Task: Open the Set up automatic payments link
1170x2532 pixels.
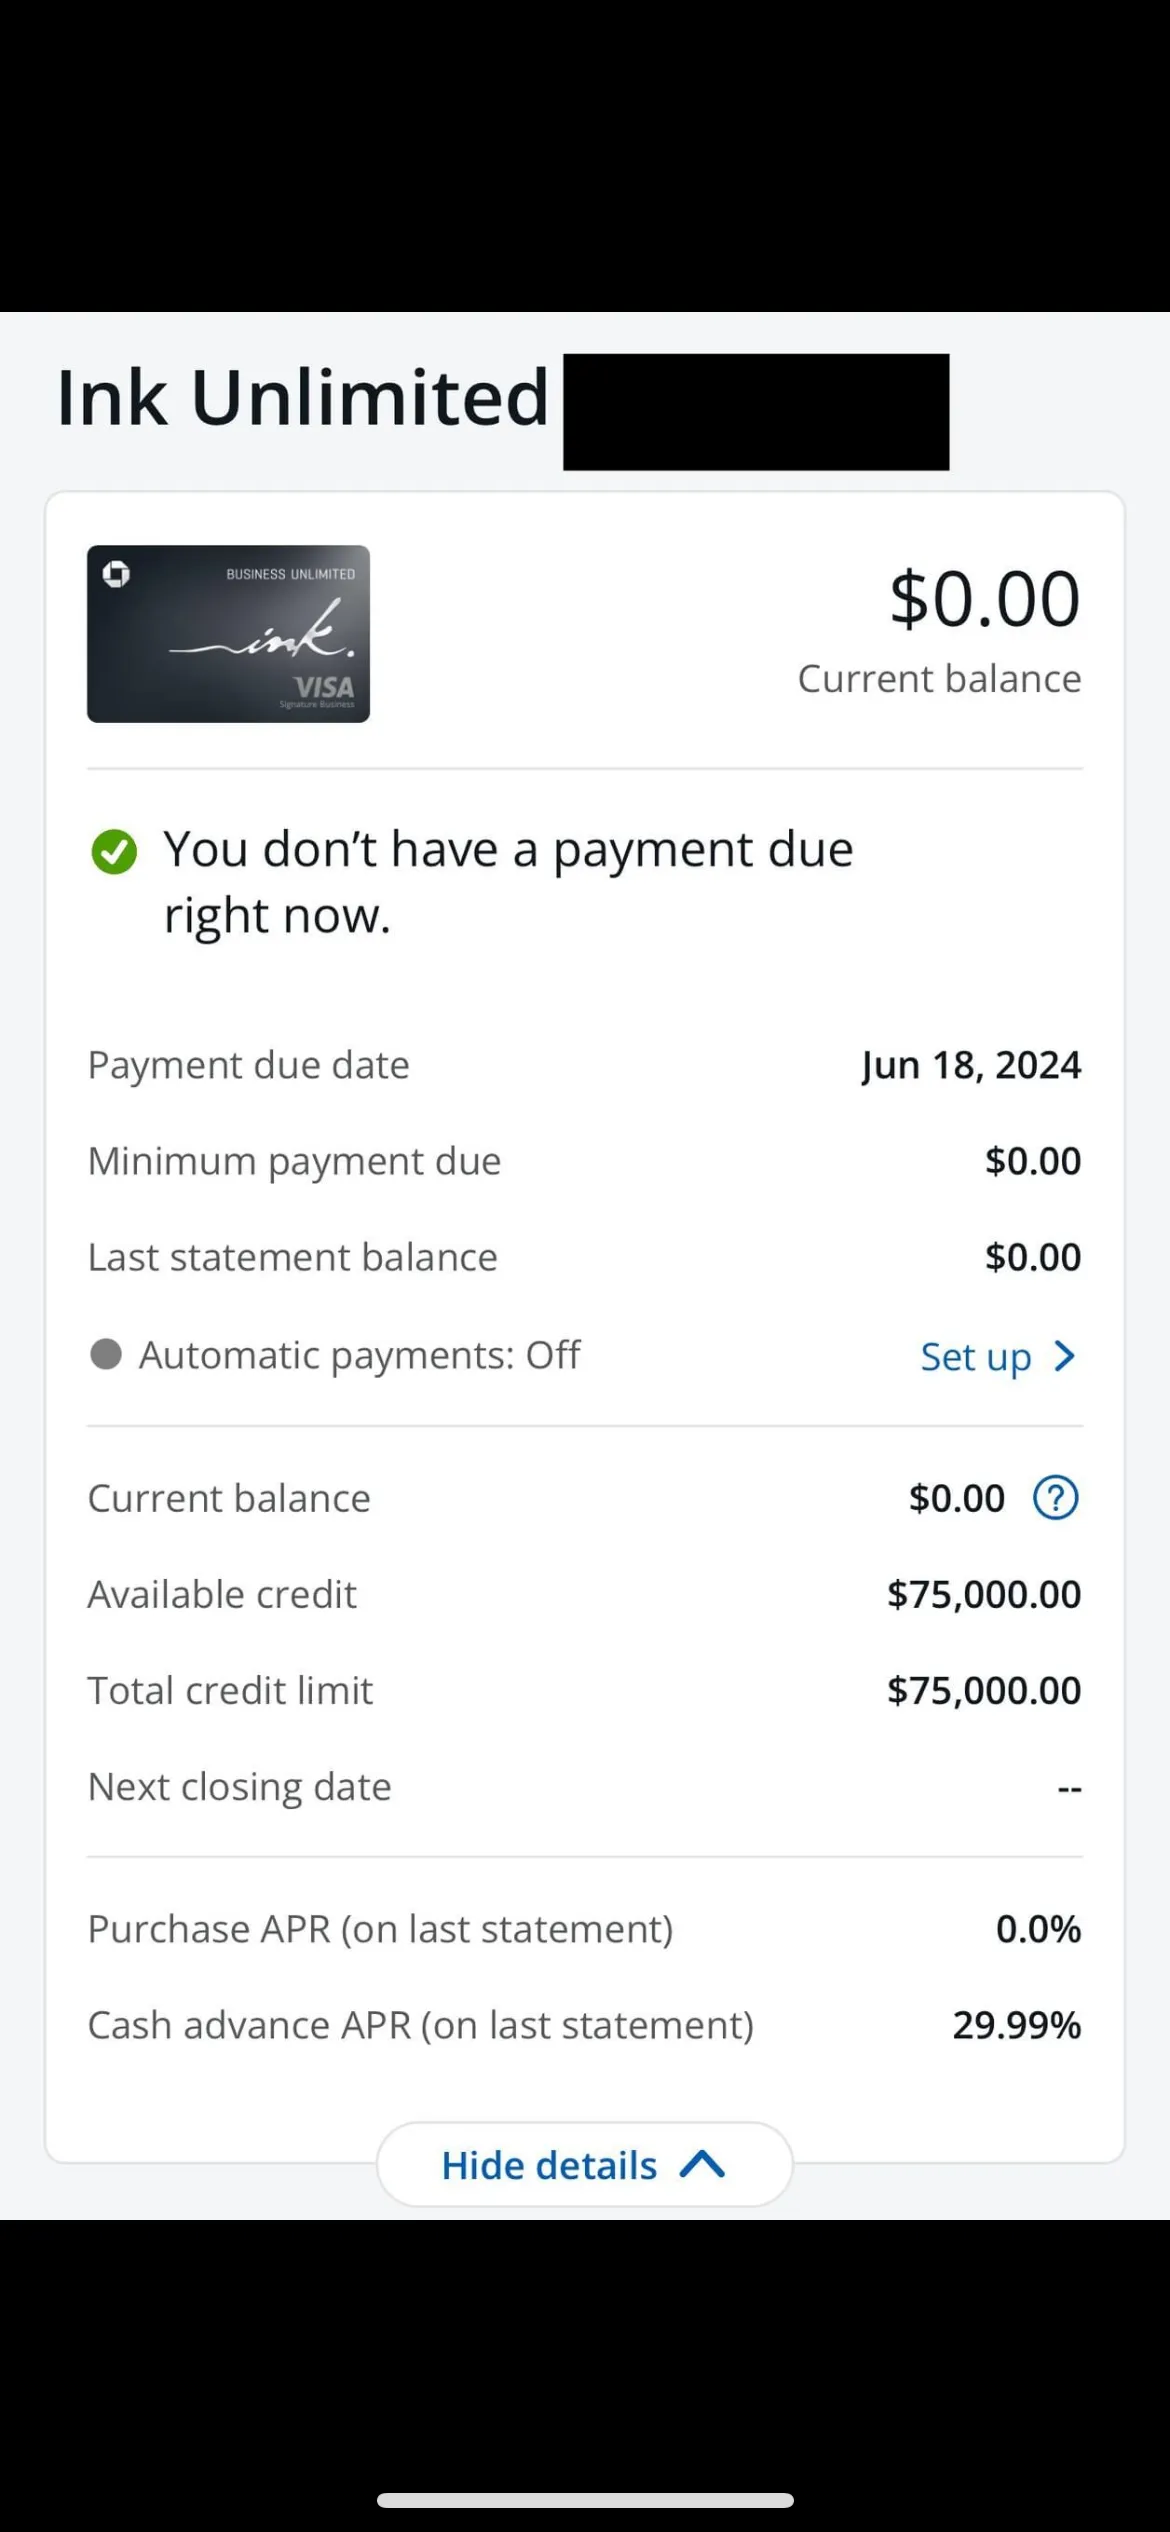Action: click(x=975, y=1357)
